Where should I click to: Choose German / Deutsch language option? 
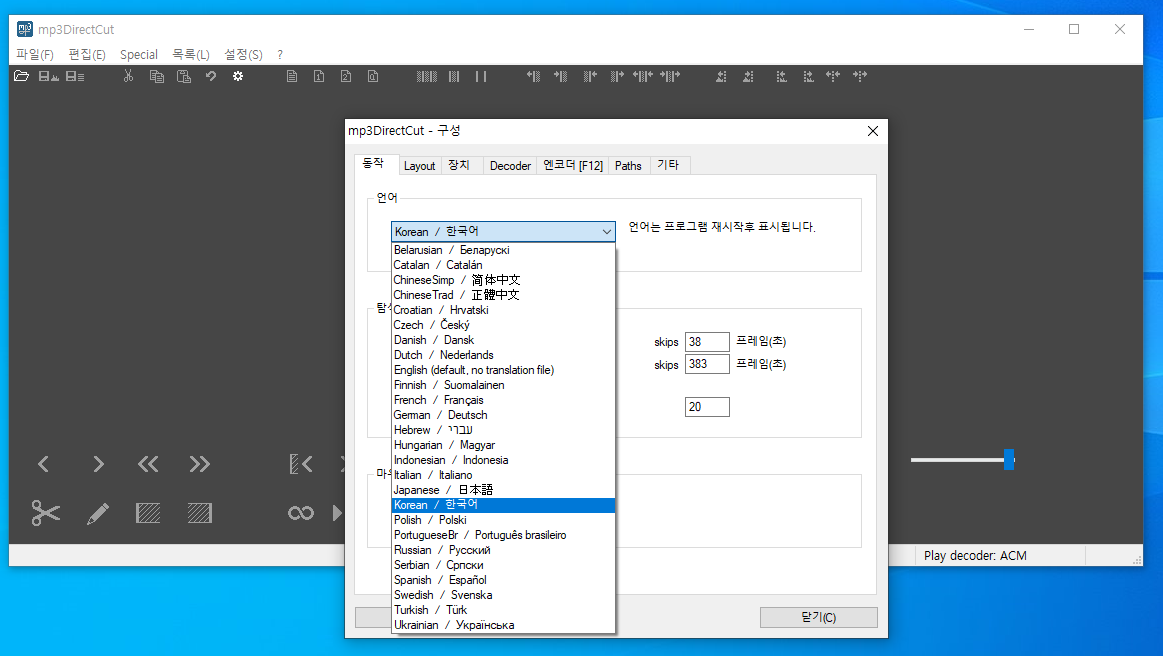[x=503, y=415]
